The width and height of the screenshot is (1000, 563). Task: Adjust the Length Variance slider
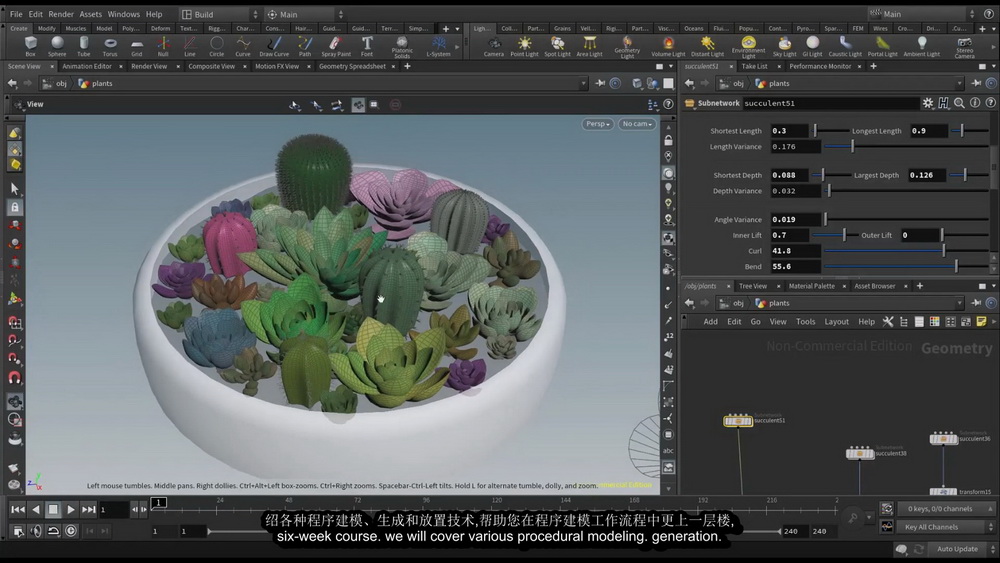click(906, 147)
